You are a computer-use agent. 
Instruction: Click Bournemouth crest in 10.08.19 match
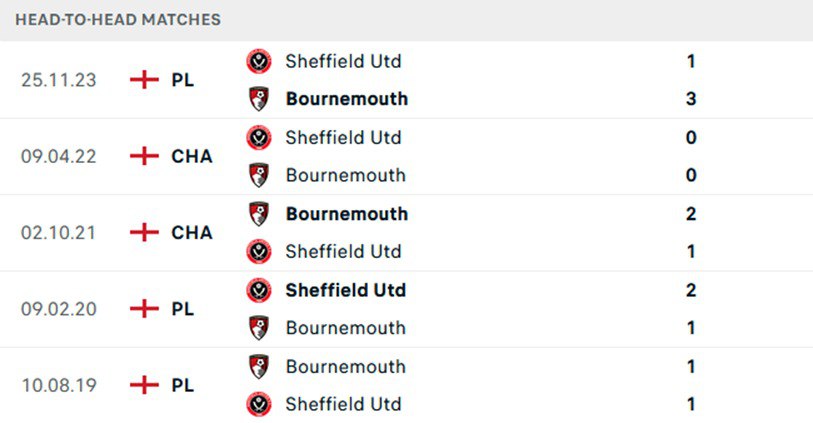(x=259, y=366)
